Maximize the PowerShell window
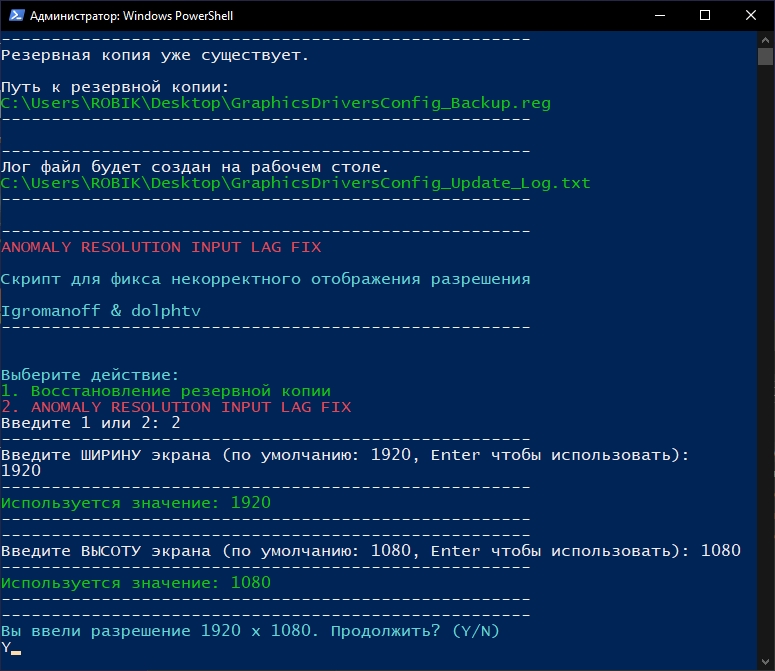 pyautogui.click(x=706, y=15)
